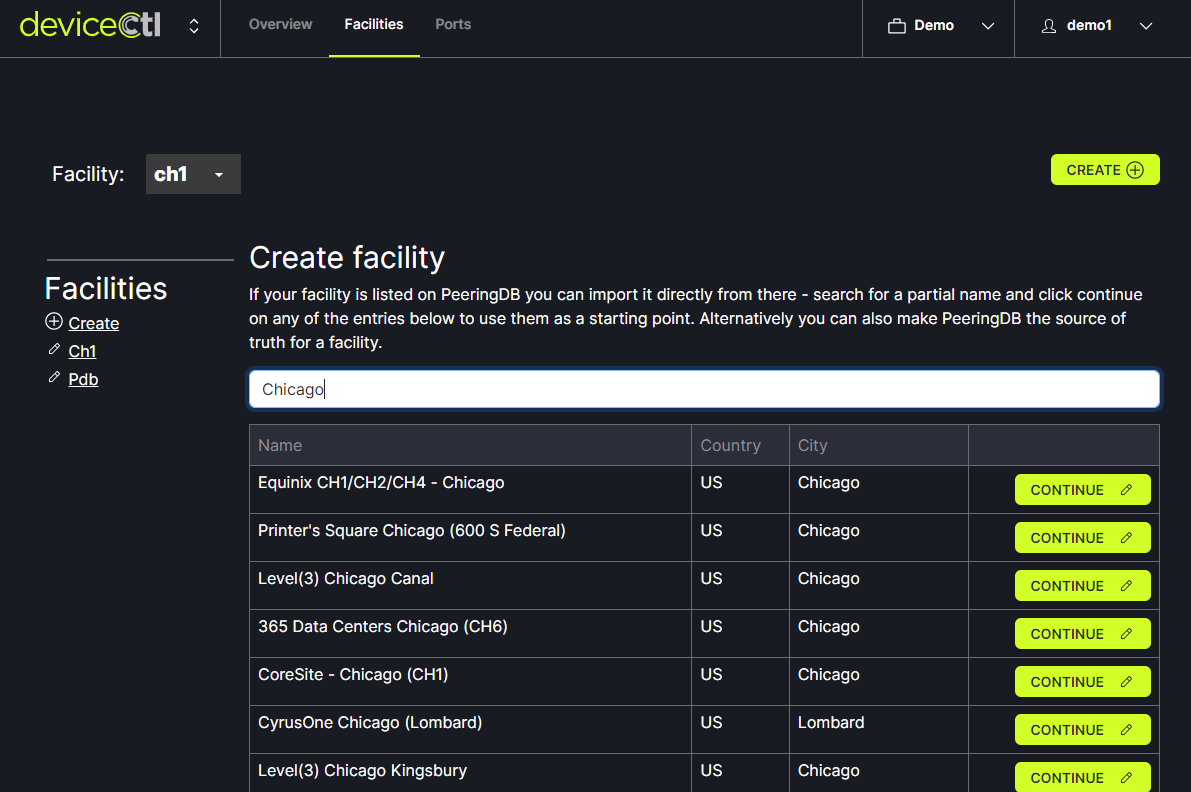Click the pencil icon next to Ch1
1191x792 pixels.
(x=54, y=349)
